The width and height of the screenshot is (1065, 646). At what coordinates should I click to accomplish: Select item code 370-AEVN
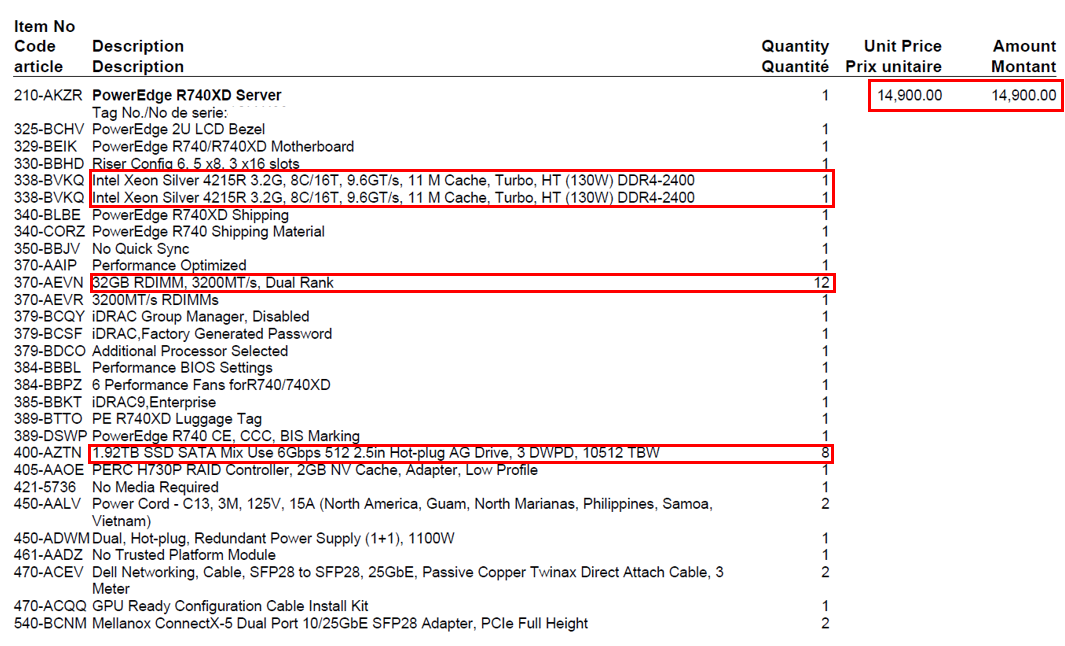coord(48,283)
